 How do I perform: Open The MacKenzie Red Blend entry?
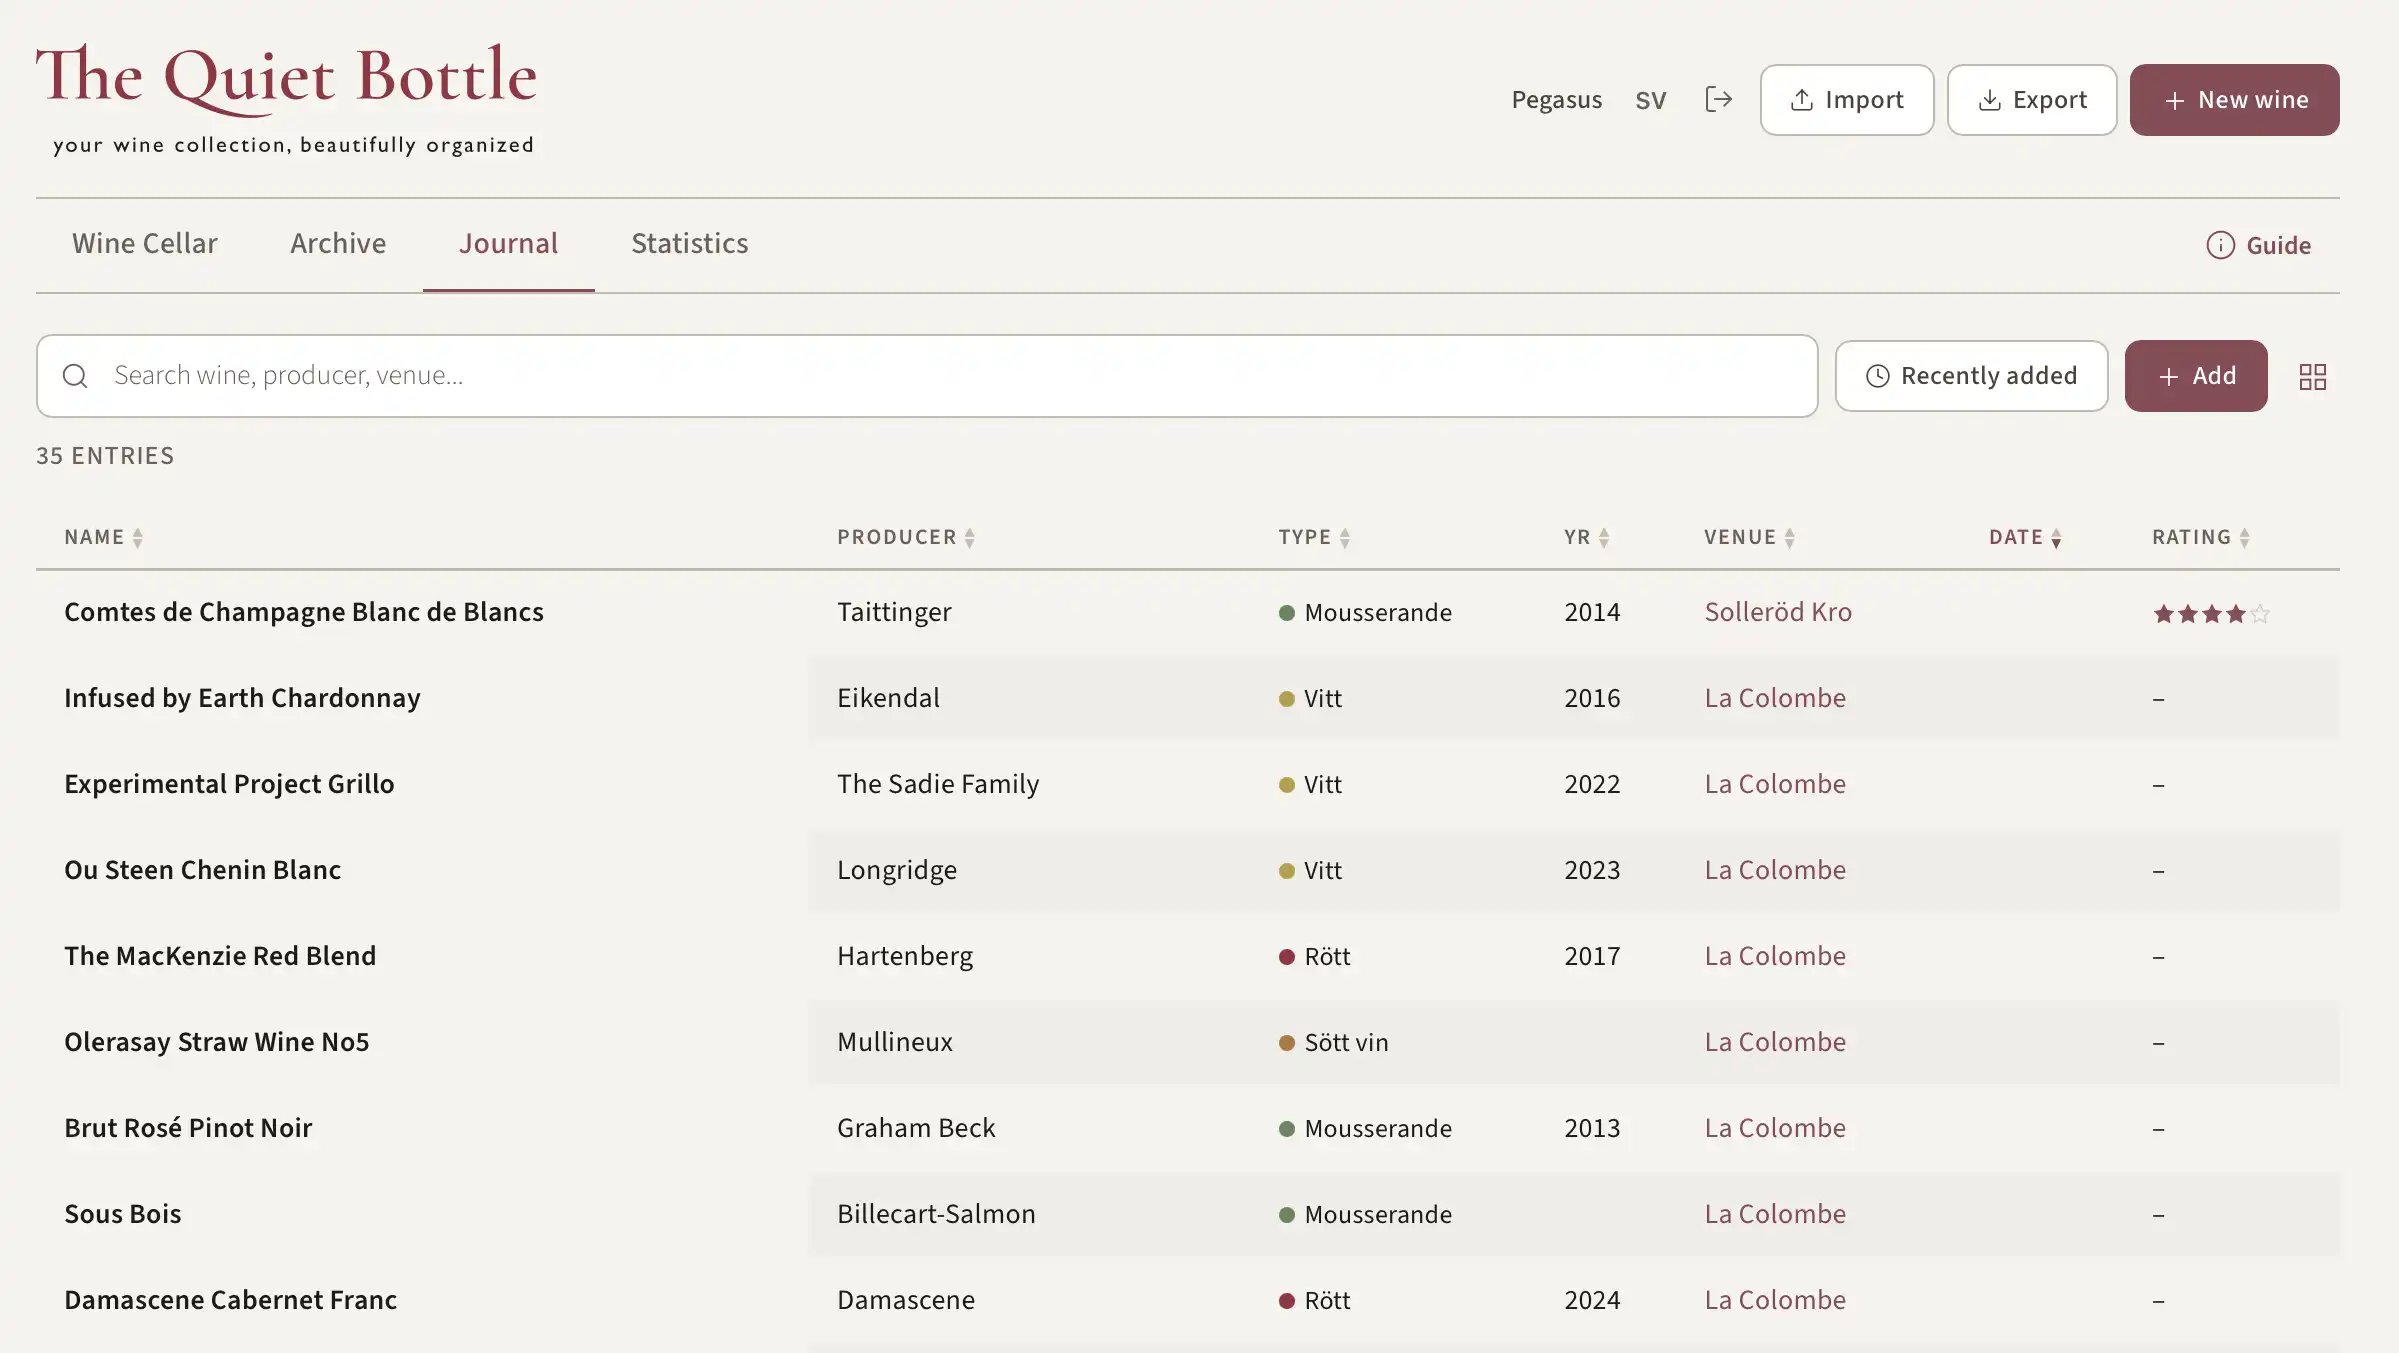pyautogui.click(x=220, y=955)
